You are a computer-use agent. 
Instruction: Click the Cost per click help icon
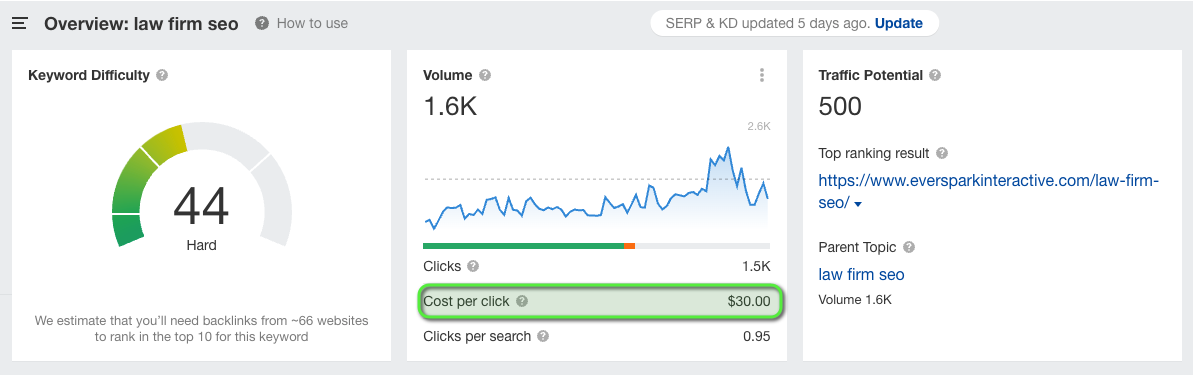click(x=521, y=301)
